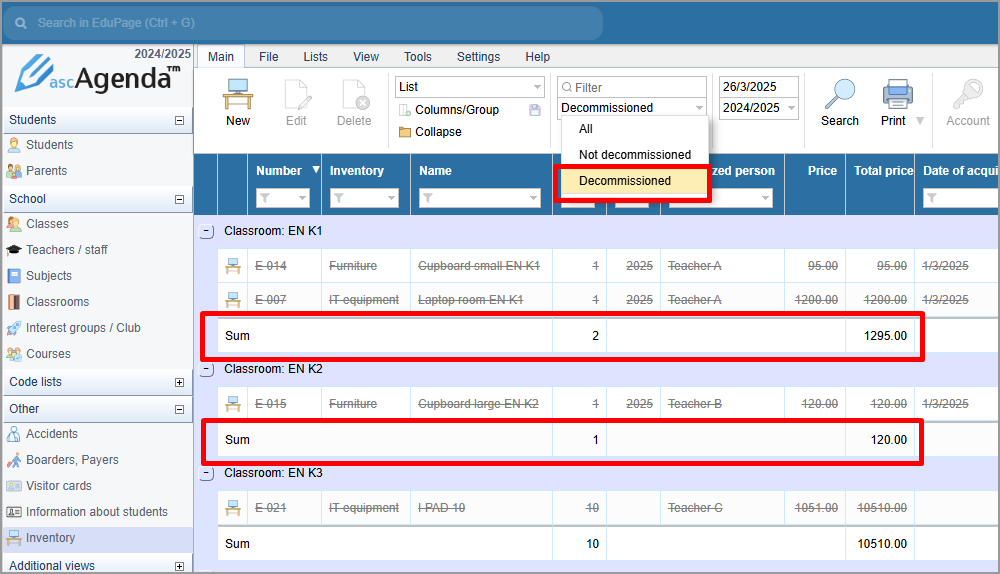Image resolution: width=1000 pixels, height=574 pixels.
Task: Open Teachers / staff in sidebar
Action: pos(66,250)
